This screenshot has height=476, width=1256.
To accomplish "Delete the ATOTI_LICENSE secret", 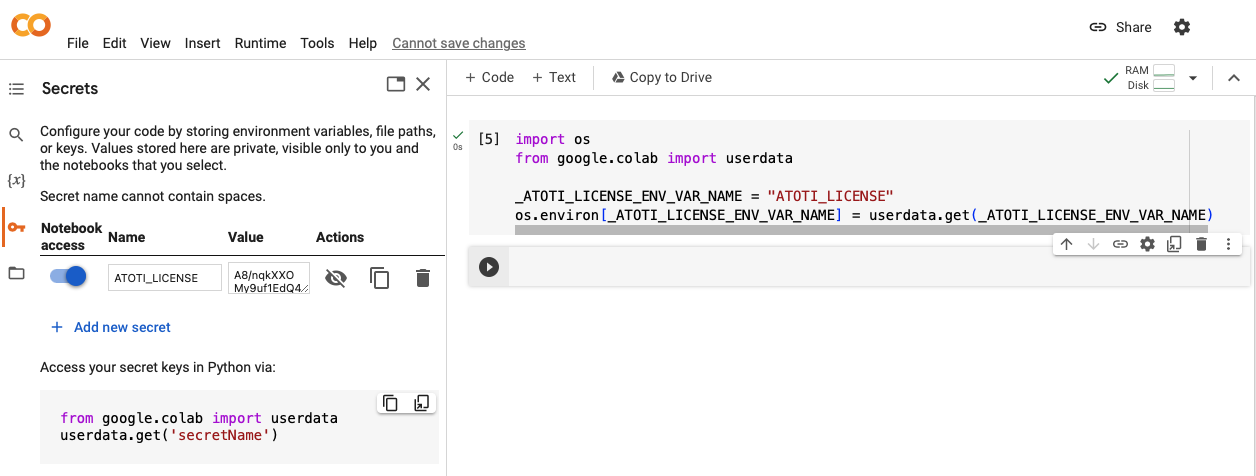I will (423, 278).
